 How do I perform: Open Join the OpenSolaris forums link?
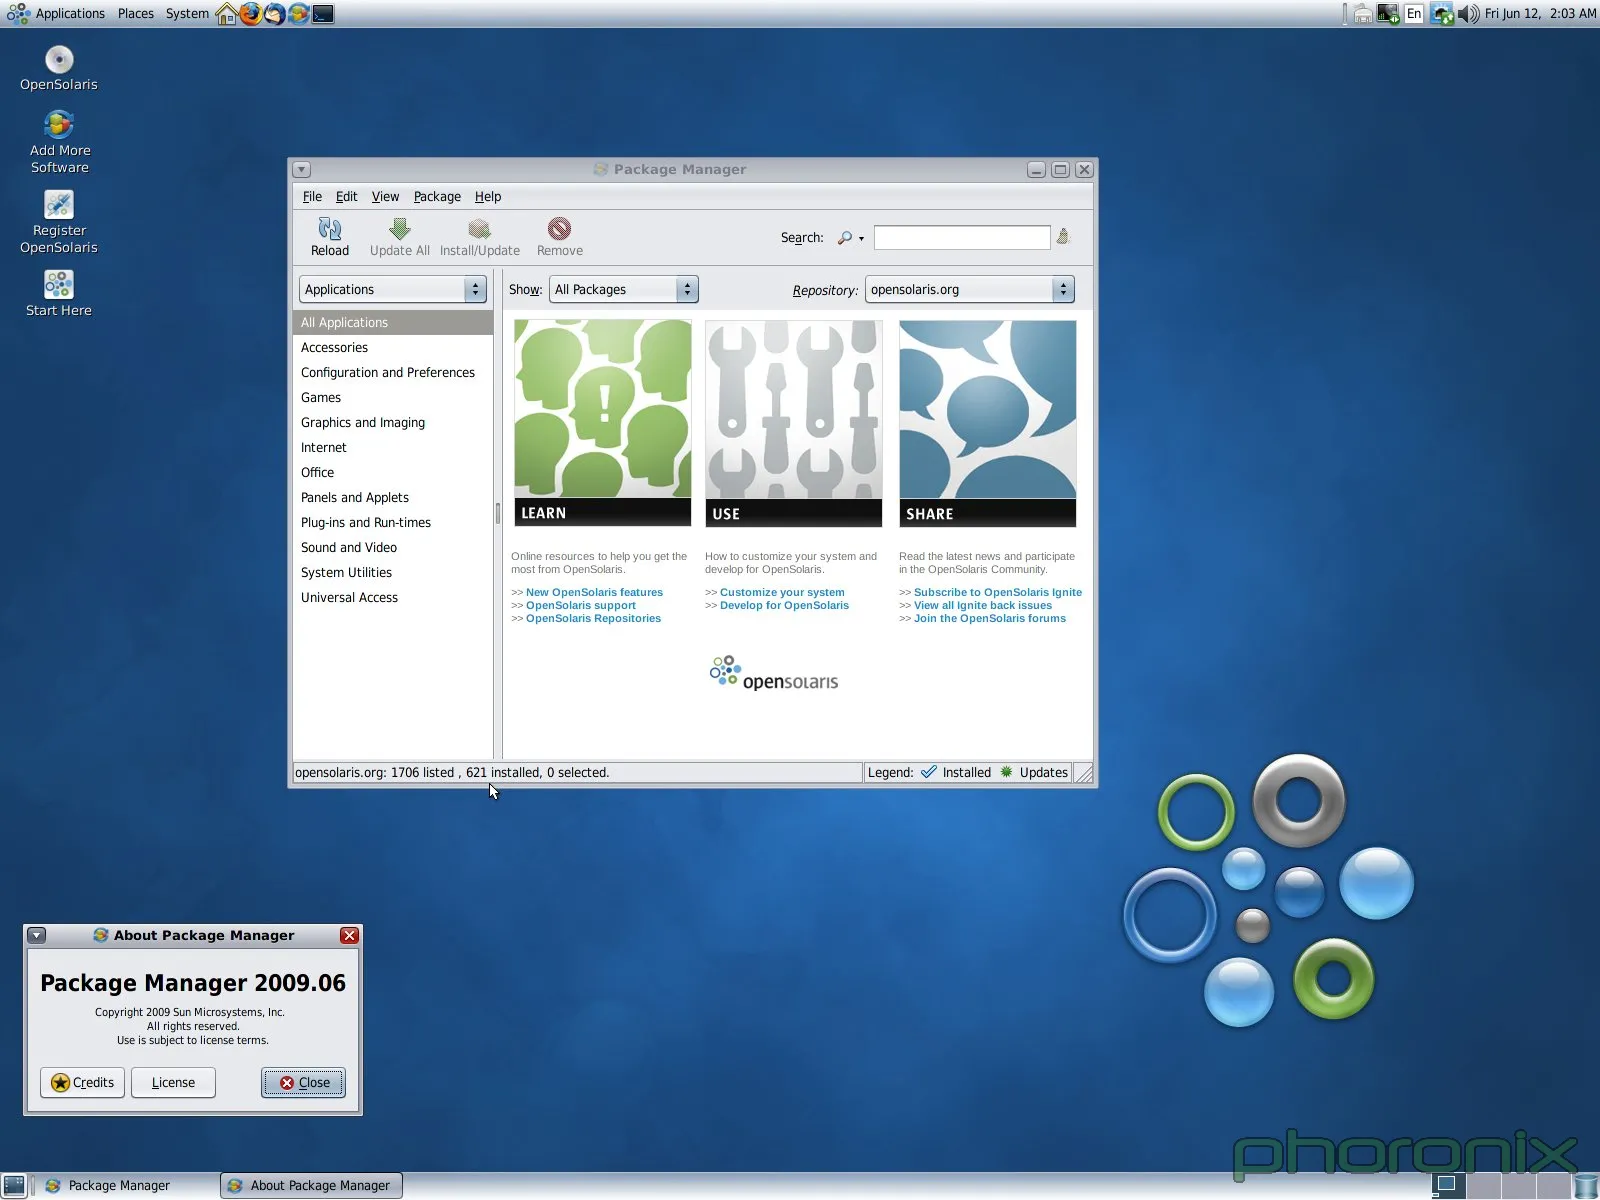(x=990, y=619)
